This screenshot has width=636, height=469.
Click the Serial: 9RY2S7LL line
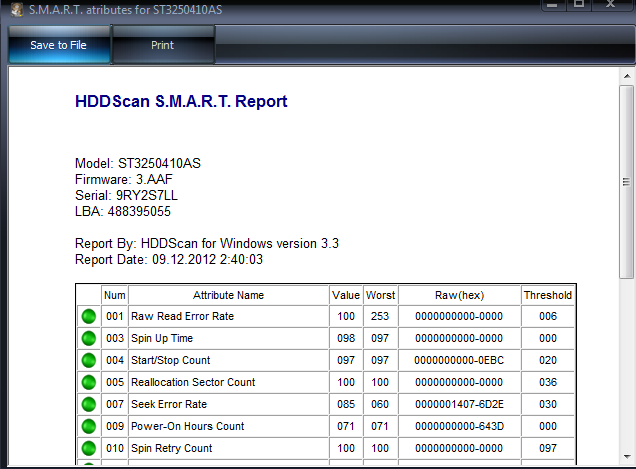(x=126, y=196)
